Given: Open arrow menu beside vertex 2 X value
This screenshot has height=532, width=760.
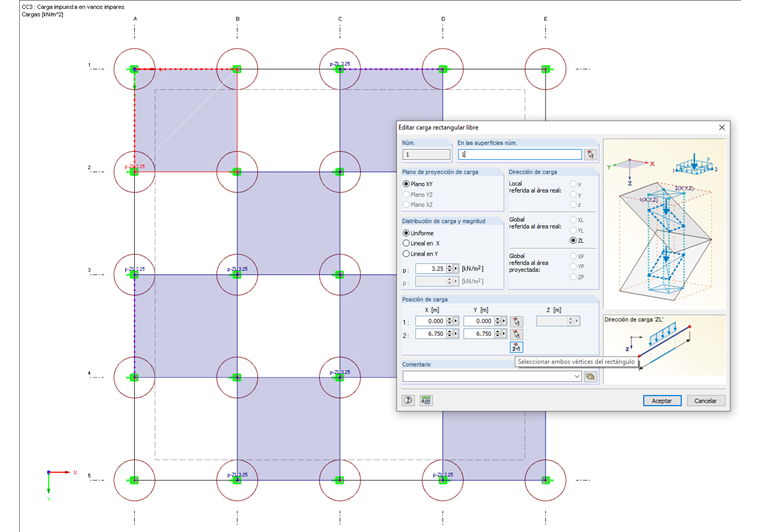Looking at the screenshot, I should (456, 334).
